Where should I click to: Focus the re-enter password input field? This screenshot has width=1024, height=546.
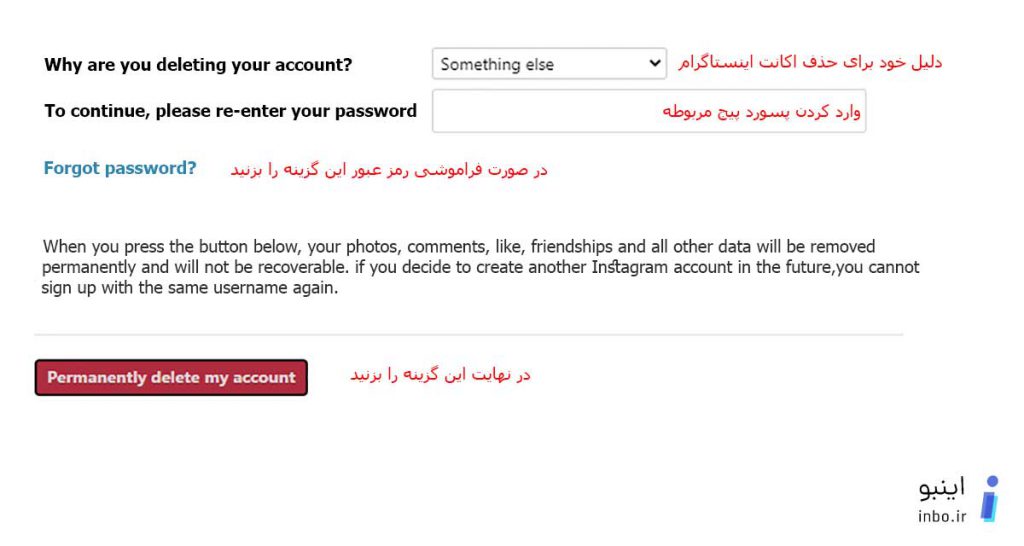point(649,111)
